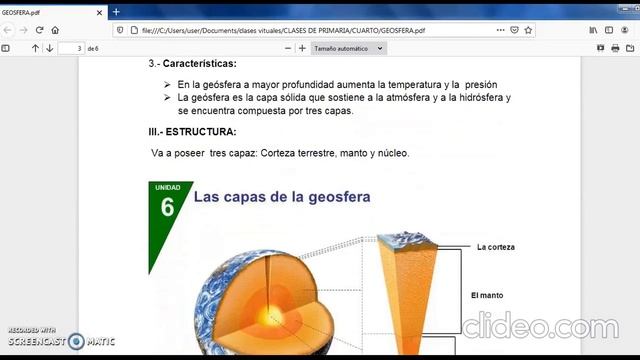Open the page actions three-dots menu
The width and height of the screenshot is (640, 360).
(500, 30)
